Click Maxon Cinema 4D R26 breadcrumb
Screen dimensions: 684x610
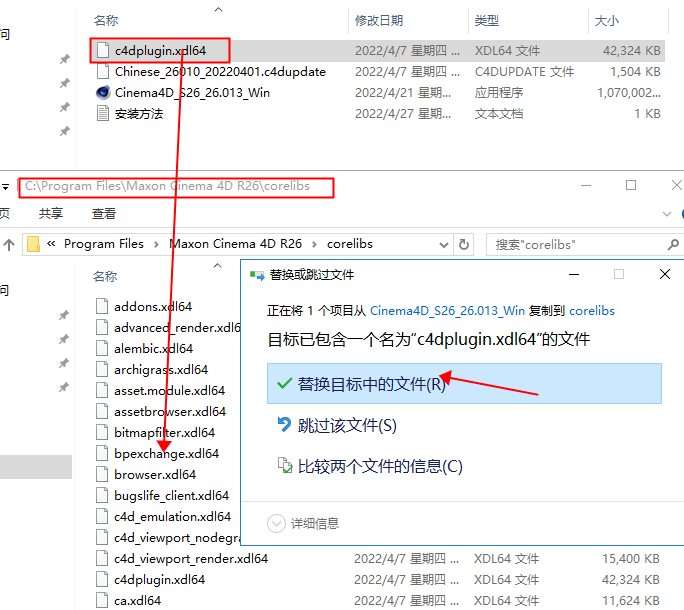(236, 244)
